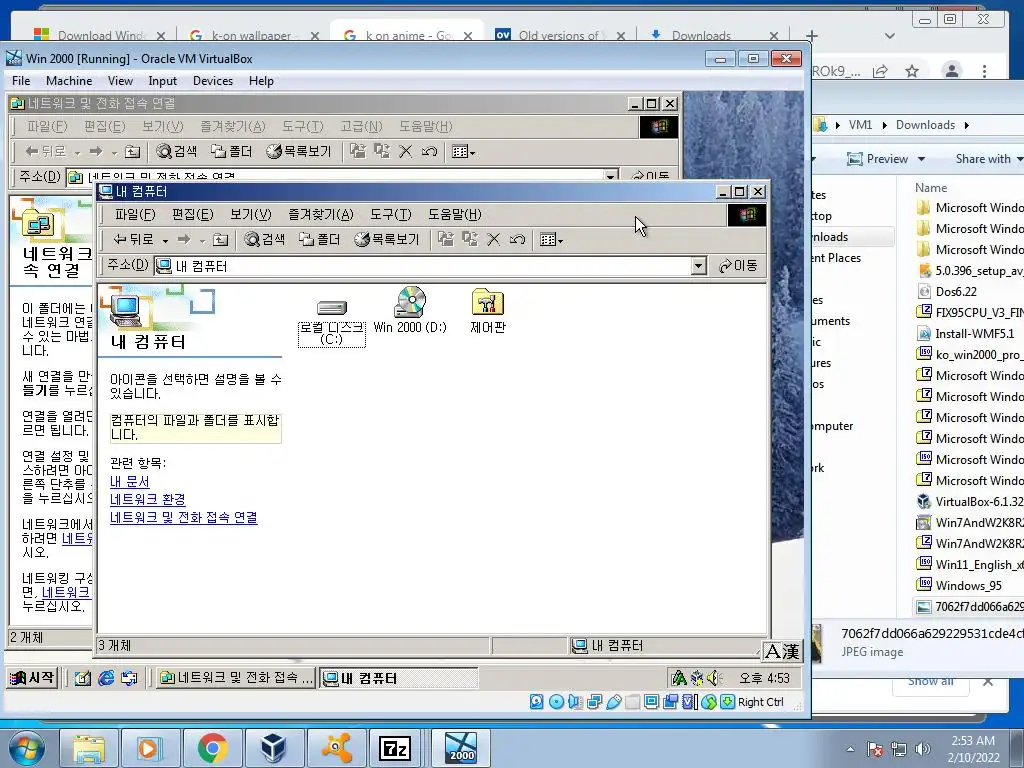Click the A漢 IME language indicator
Screen dimensions: 1024x768
[782, 651]
